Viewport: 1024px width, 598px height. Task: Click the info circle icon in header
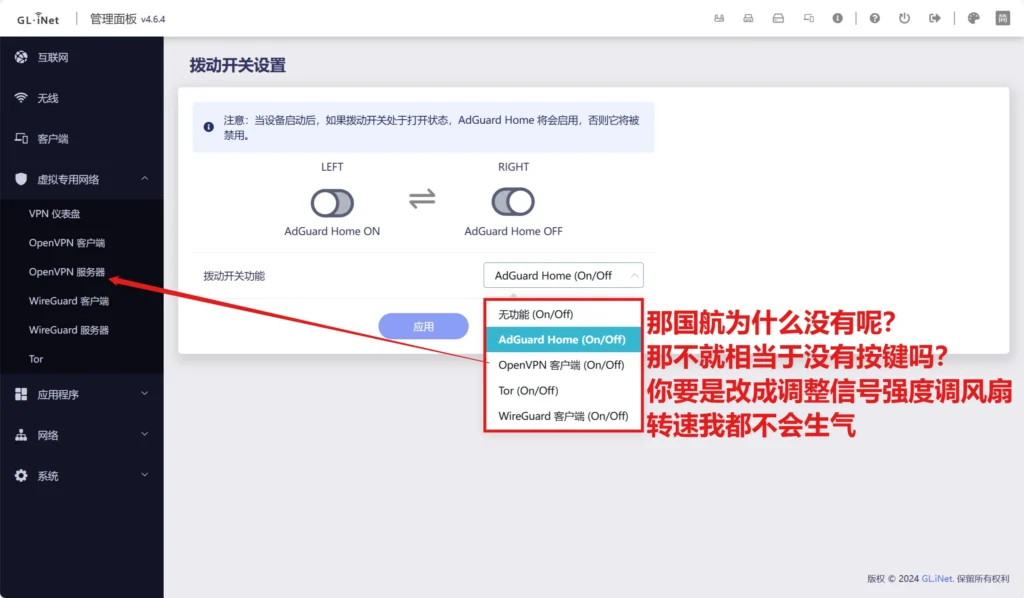837,18
